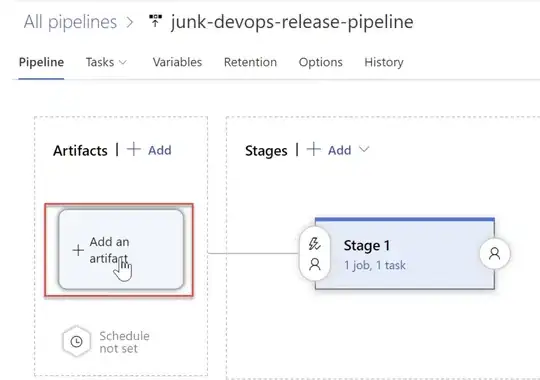
Task: Click the Add an artifact card
Action: click(121, 249)
